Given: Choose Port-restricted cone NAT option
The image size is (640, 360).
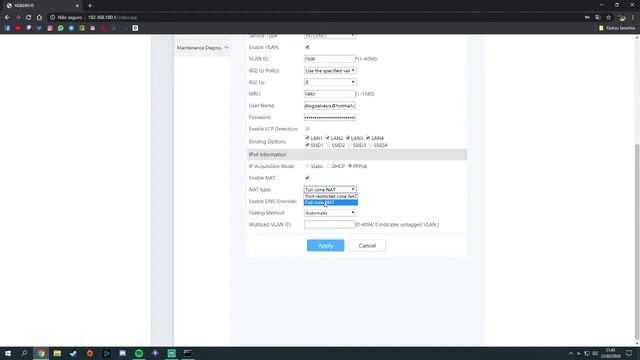Looking at the screenshot, I should [331, 196].
